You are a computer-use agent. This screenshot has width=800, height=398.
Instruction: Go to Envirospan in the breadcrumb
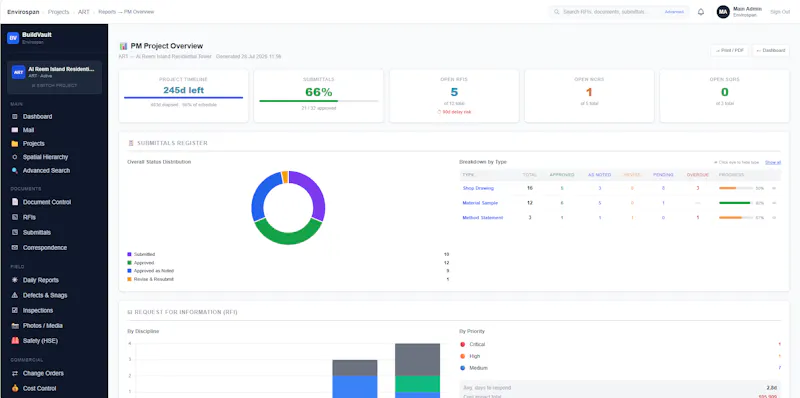[23, 12]
